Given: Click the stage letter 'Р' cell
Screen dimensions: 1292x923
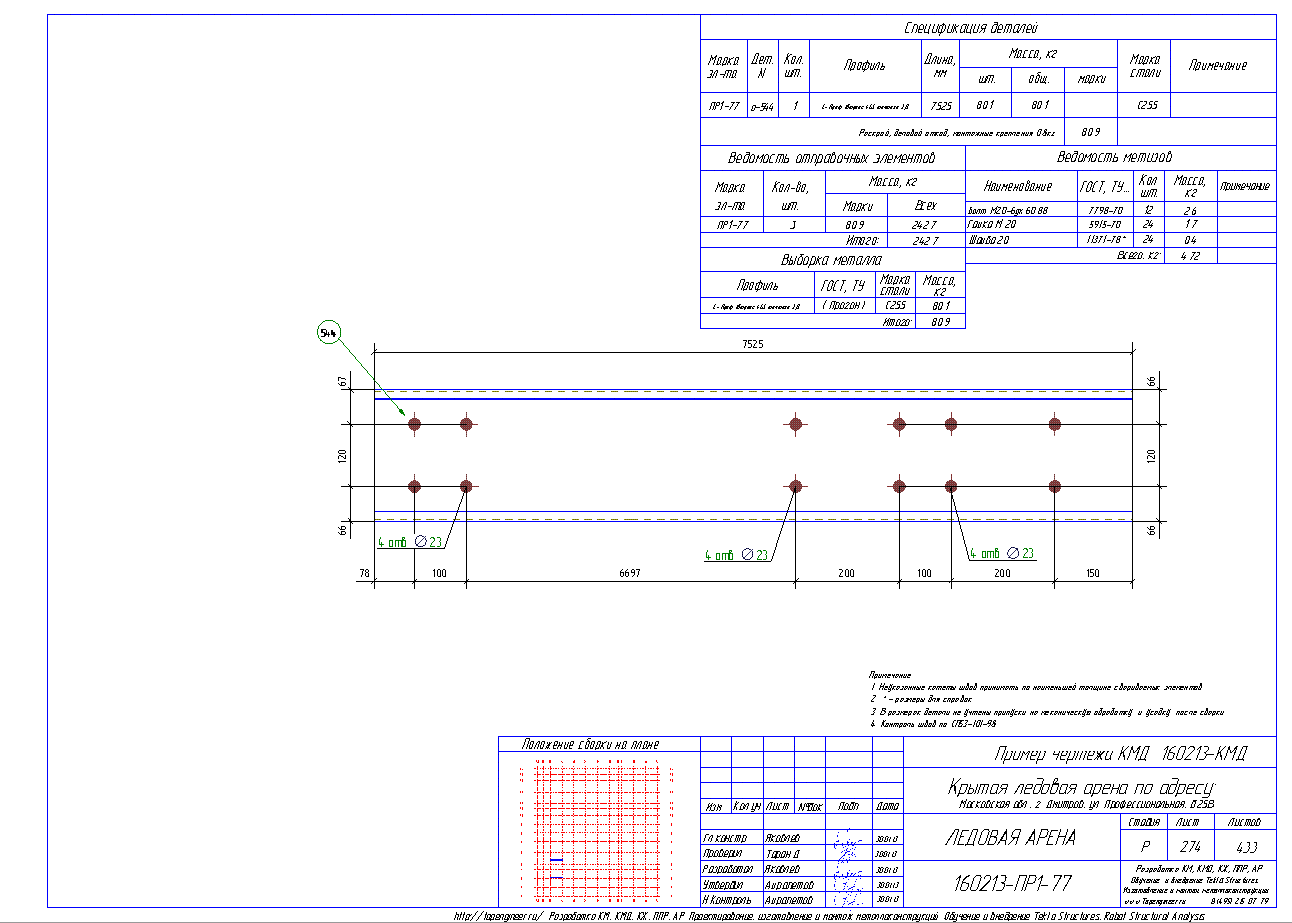Looking at the screenshot, I should tap(1144, 845).
